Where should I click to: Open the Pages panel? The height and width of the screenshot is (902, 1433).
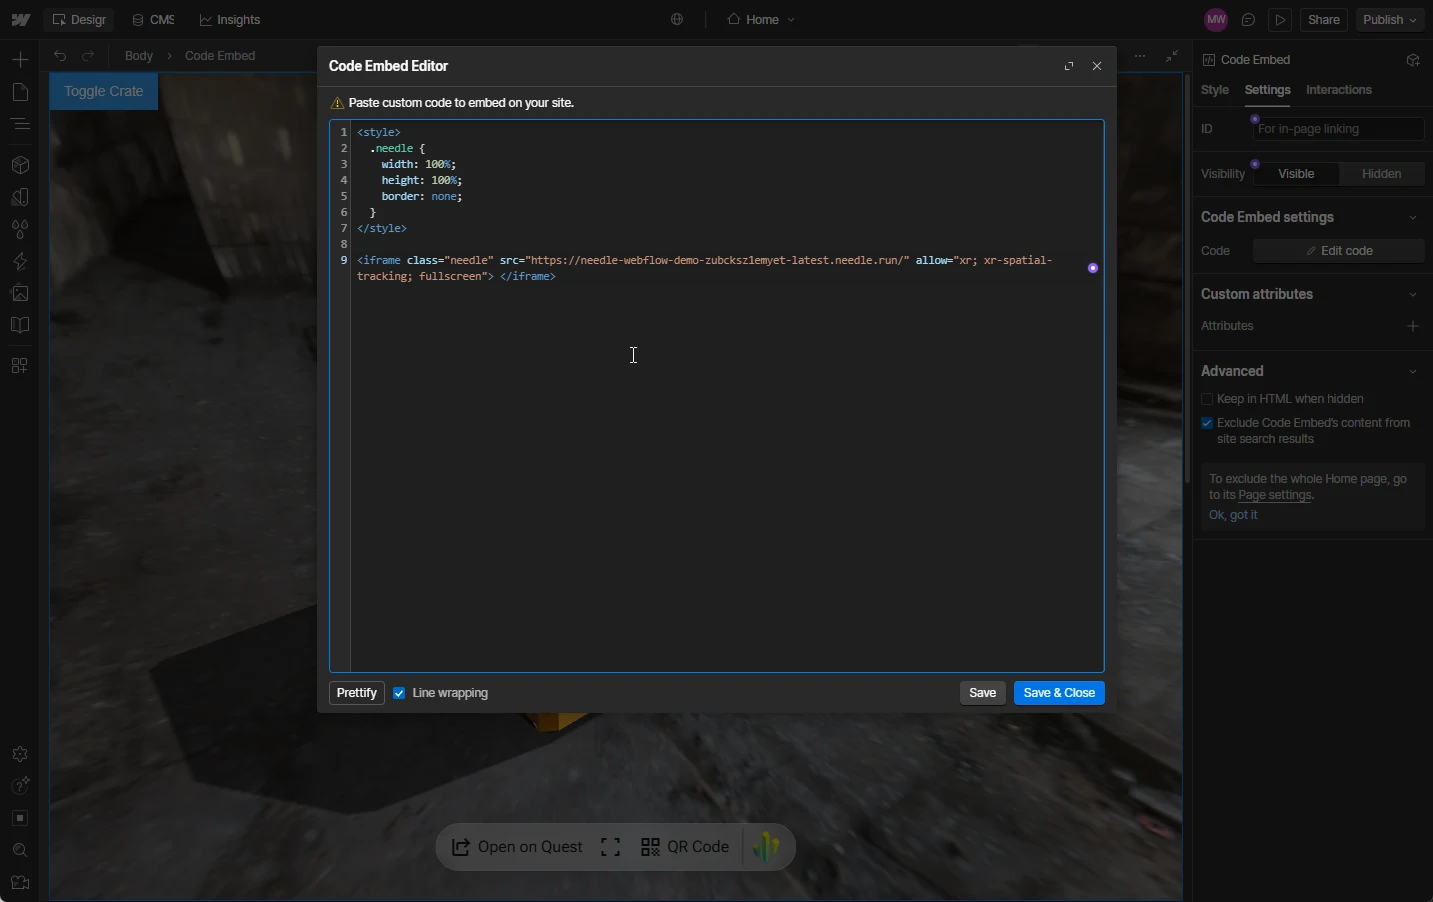click(x=20, y=92)
